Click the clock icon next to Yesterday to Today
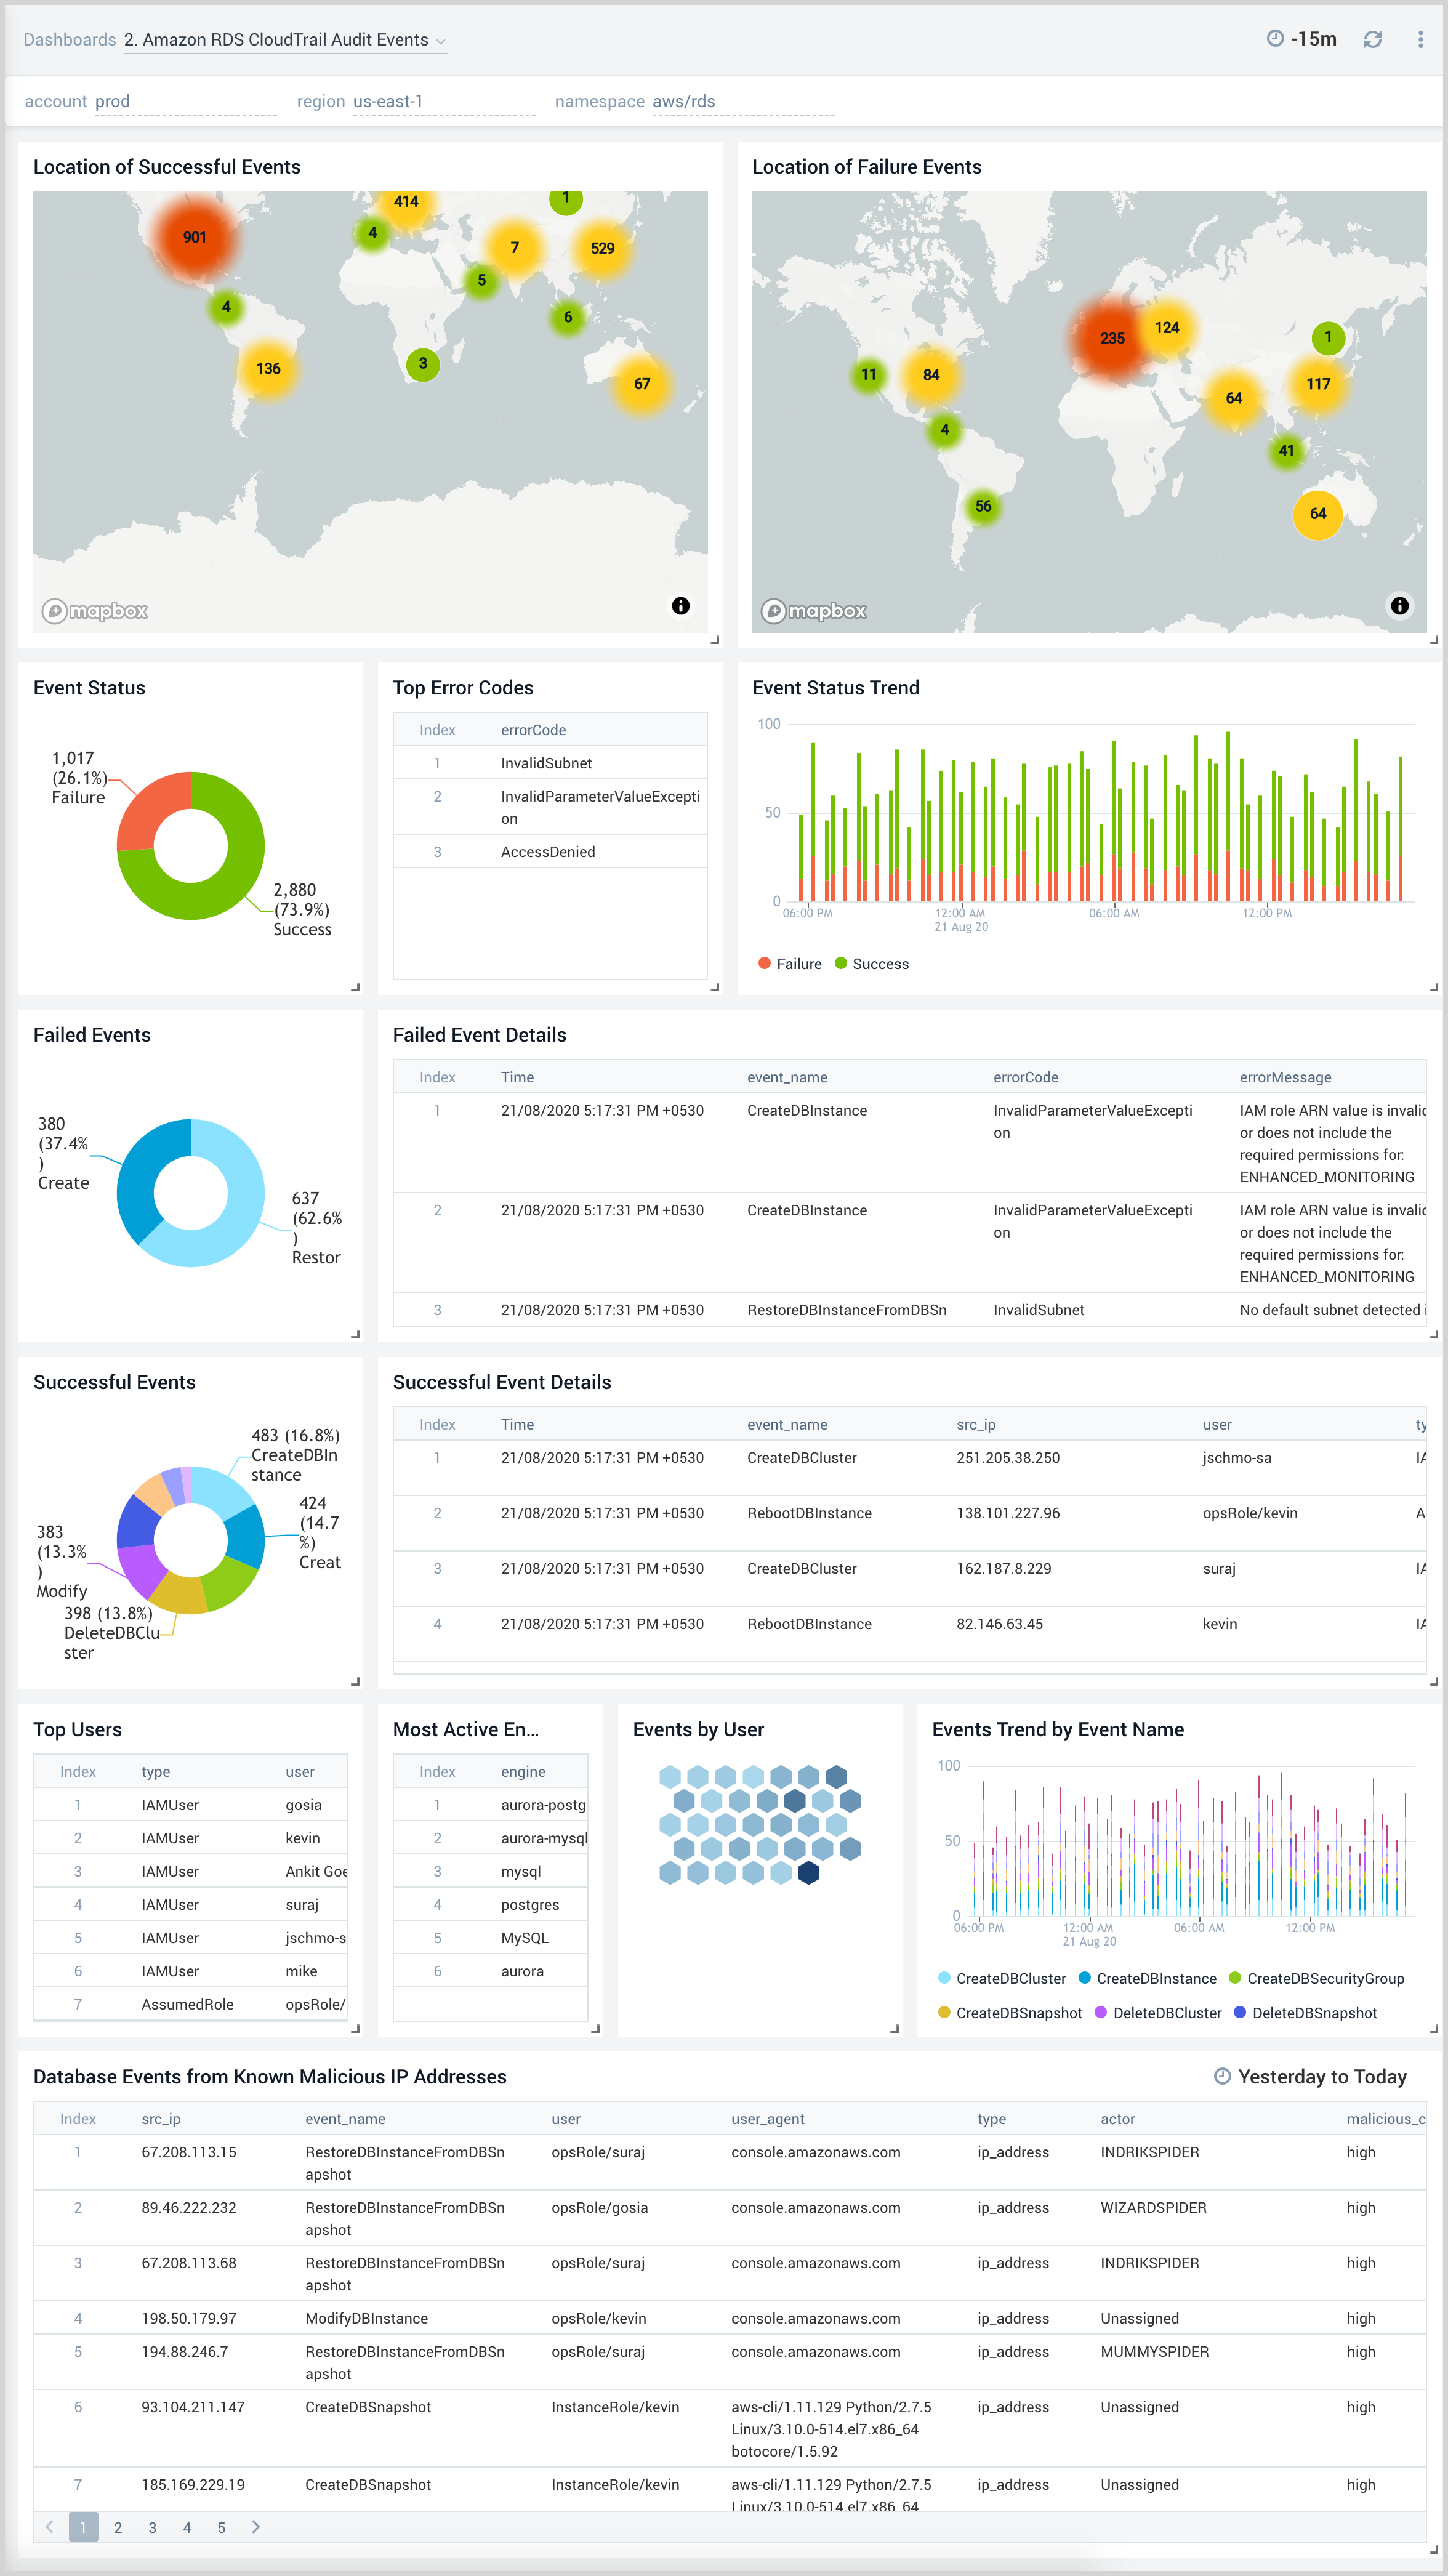Image resolution: width=1448 pixels, height=2576 pixels. [x=1222, y=2076]
